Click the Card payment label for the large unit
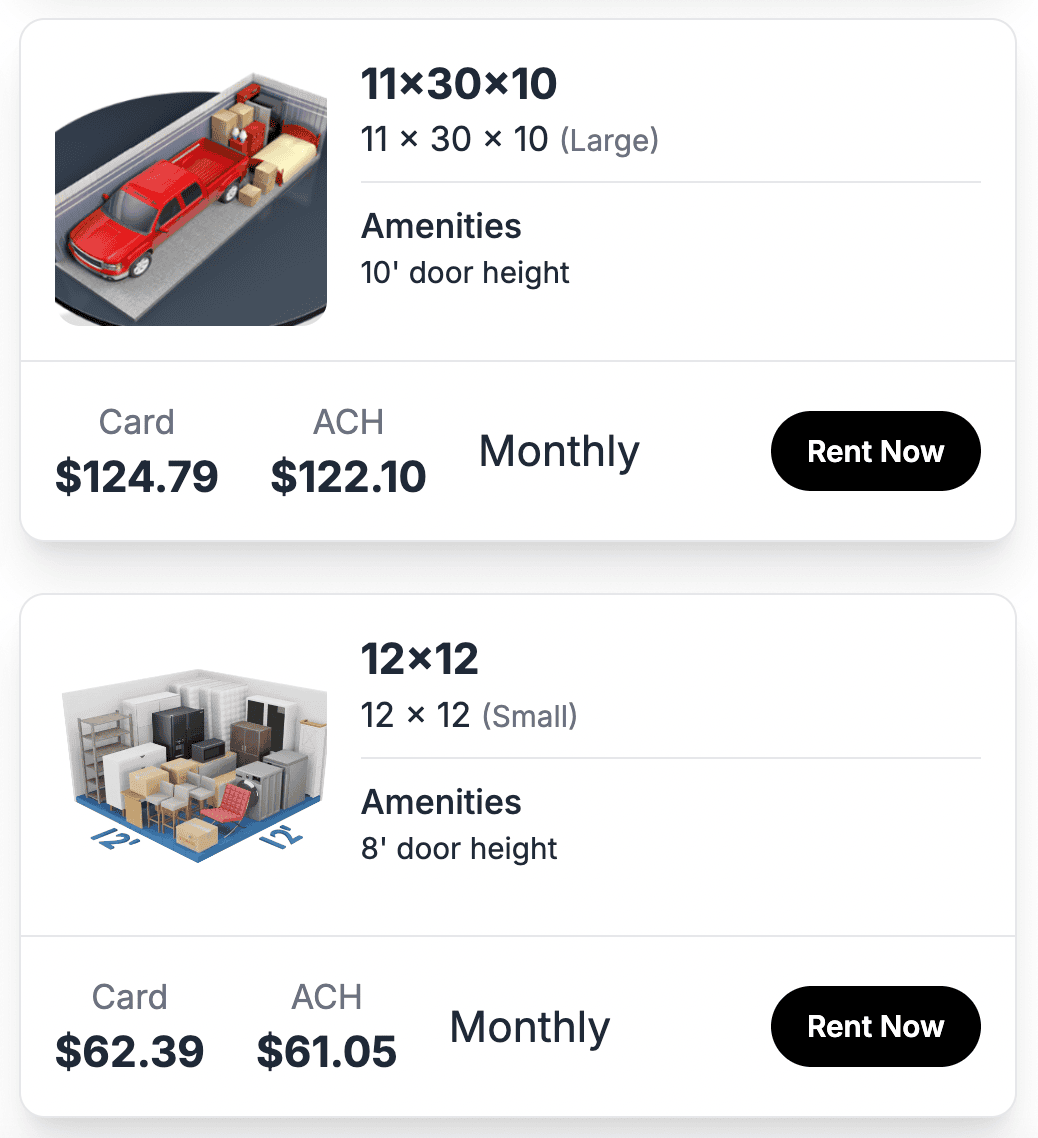Screen dimensions: 1038x1138 pyautogui.click(x=136, y=422)
